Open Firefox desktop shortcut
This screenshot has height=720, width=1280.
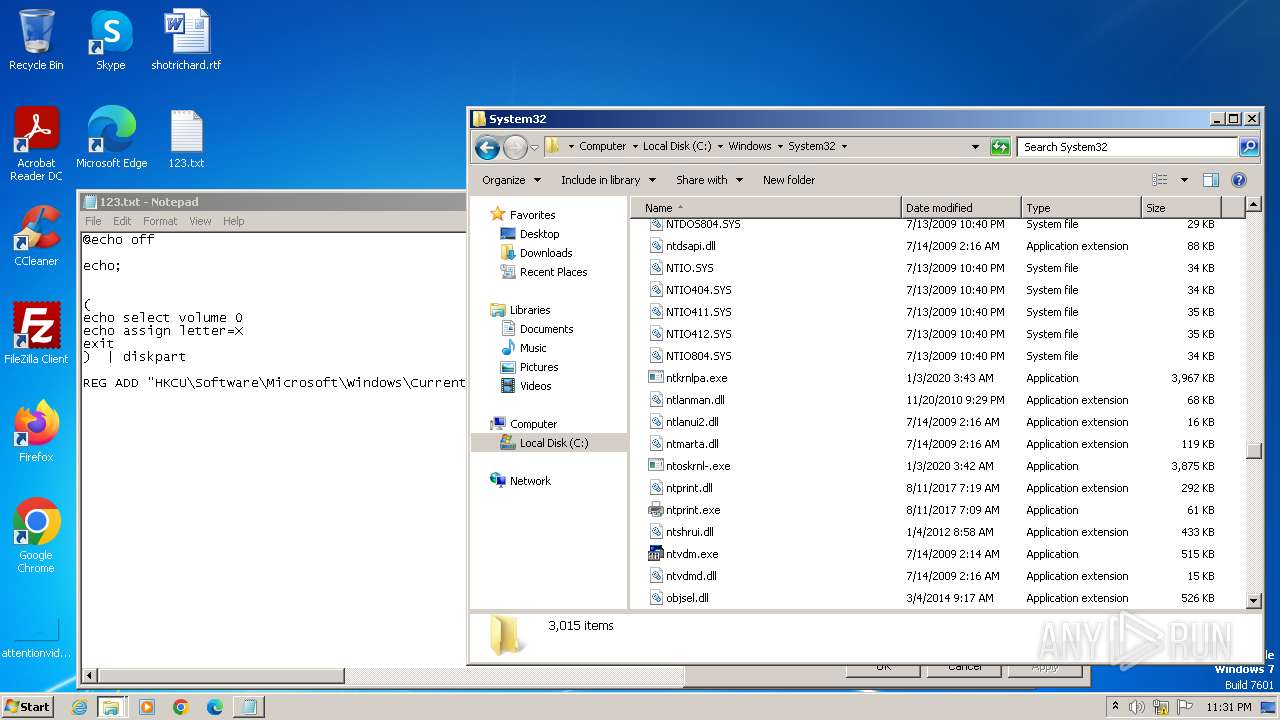point(36,432)
